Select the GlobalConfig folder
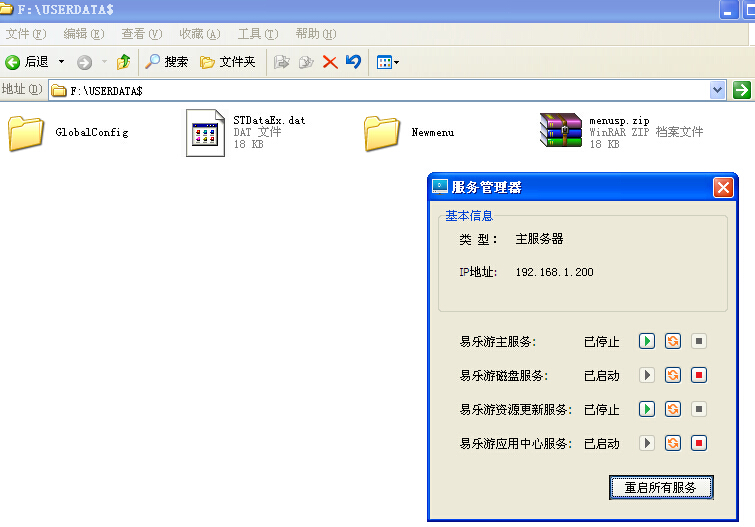This screenshot has width=755, height=527. (x=68, y=132)
